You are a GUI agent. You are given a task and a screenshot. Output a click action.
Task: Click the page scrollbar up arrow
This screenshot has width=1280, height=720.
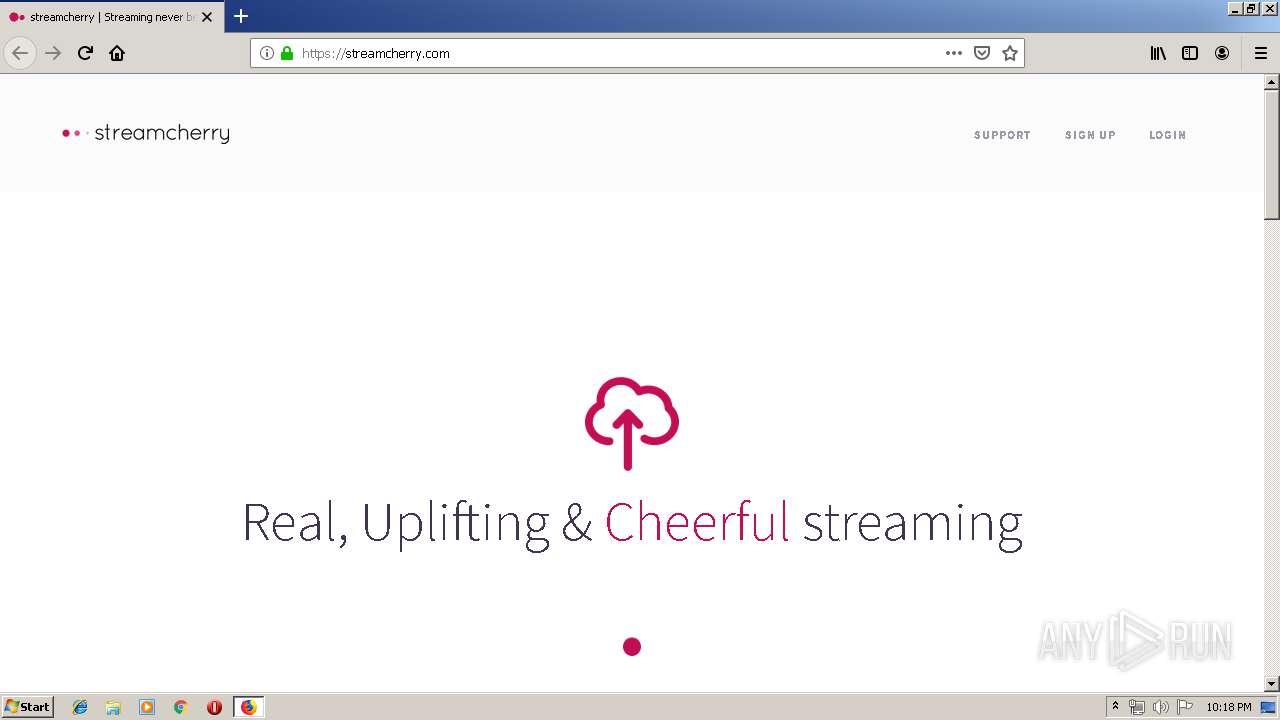[1272, 82]
